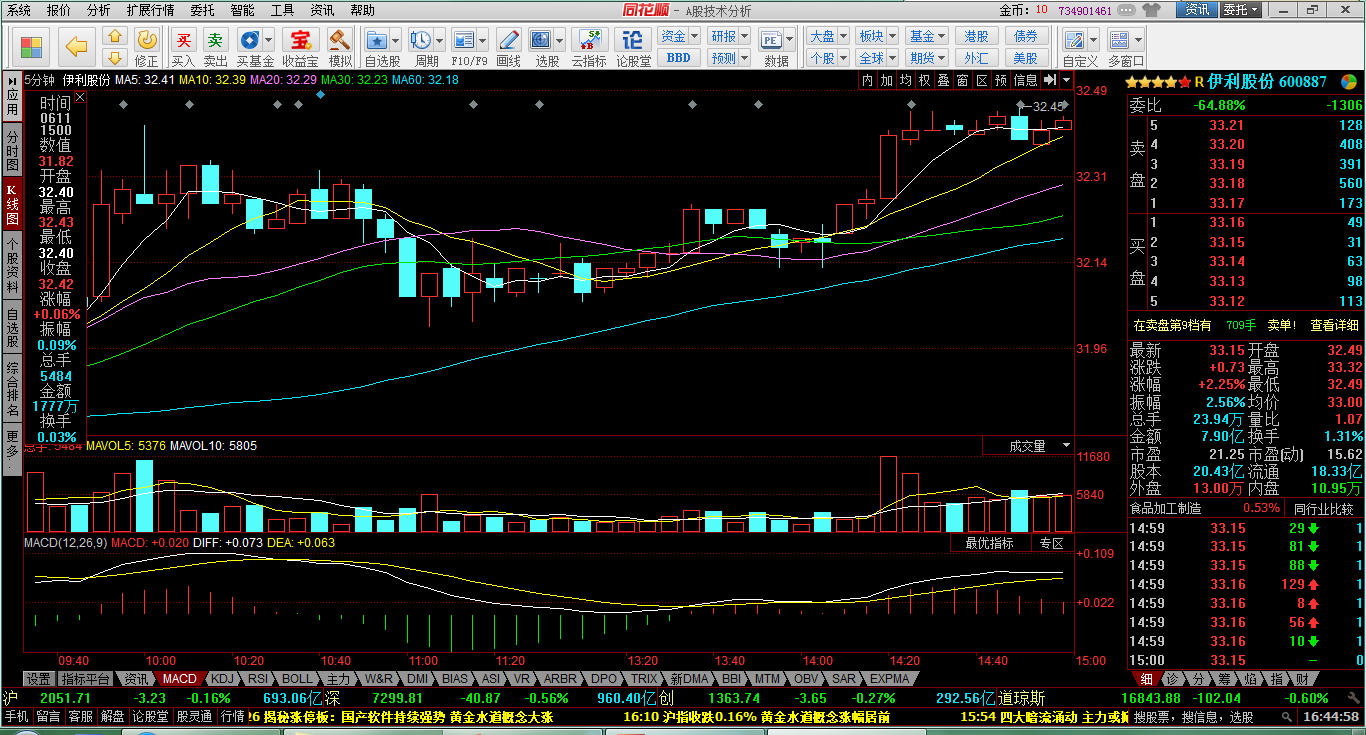
Task: Click the 自定义 customize icon
Action: click(1075, 40)
